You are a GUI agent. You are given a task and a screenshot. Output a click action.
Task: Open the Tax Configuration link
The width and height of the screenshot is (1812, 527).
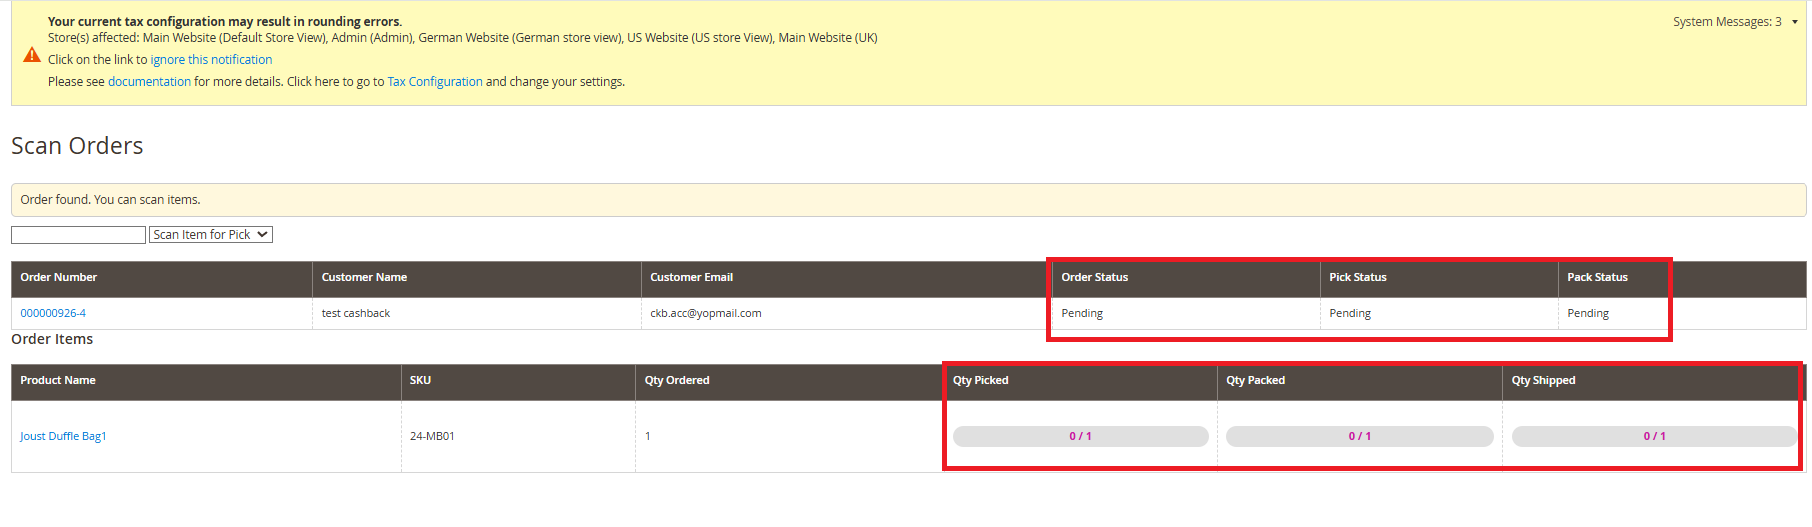(434, 82)
